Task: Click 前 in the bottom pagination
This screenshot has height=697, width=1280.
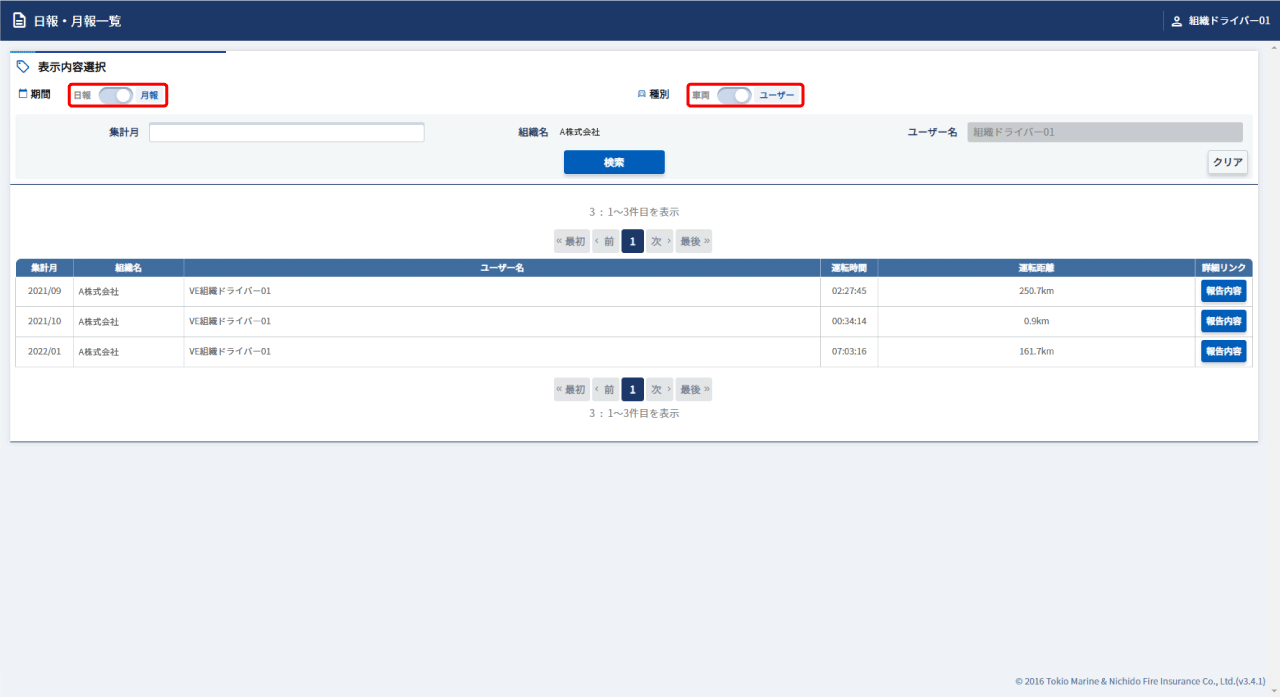Action: [x=605, y=390]
